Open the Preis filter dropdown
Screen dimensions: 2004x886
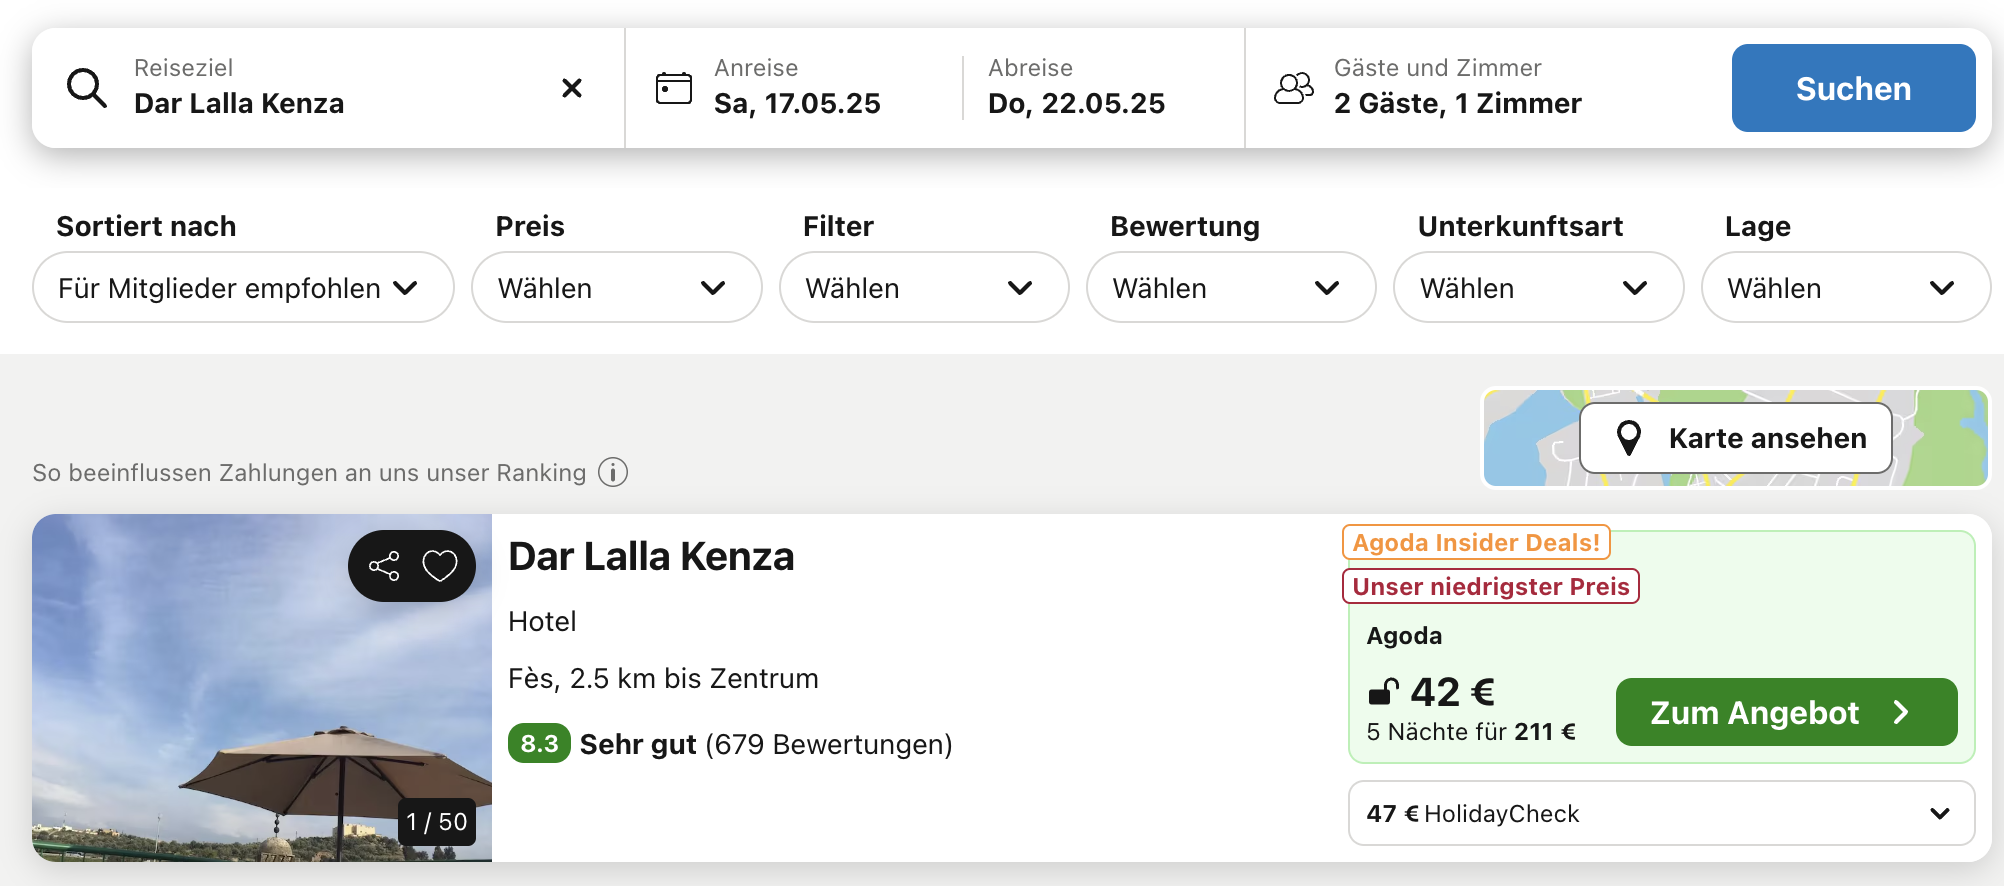pos(616,288)
